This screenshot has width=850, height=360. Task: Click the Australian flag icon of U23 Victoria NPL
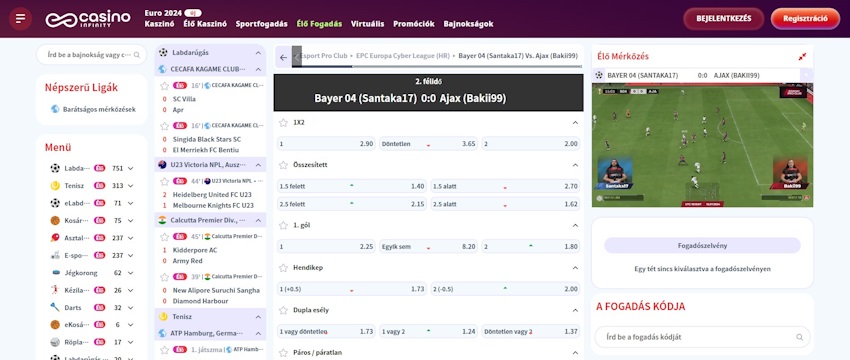pyautogui.click(x=162, y=164)
